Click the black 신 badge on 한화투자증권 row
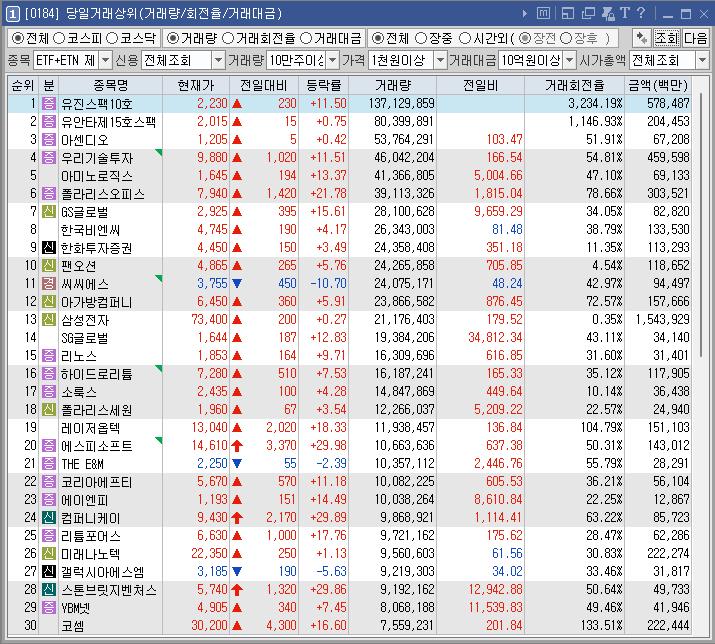Screen dimensions: 715x644 [x=49, y=248]
